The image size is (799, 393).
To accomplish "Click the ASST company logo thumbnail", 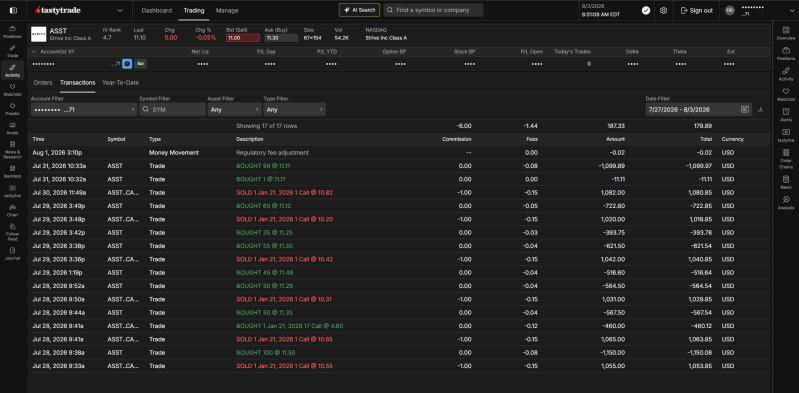I will (39, 34).
